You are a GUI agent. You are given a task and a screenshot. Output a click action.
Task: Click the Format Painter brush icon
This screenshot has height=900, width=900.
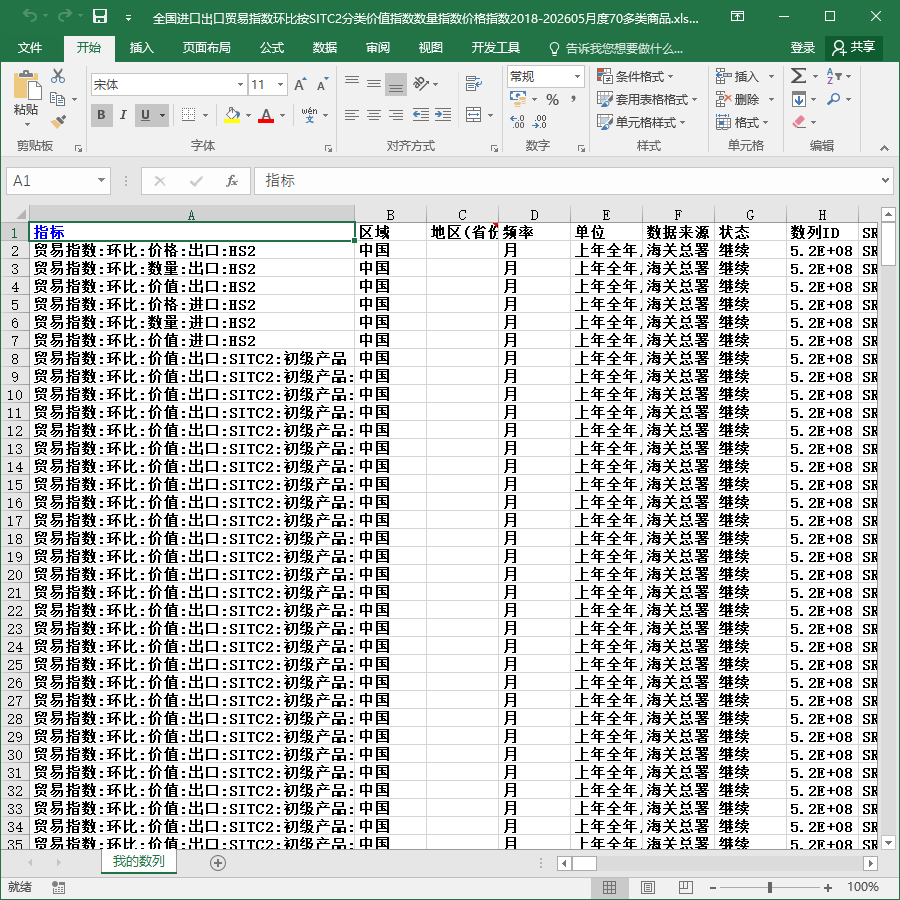59,122
